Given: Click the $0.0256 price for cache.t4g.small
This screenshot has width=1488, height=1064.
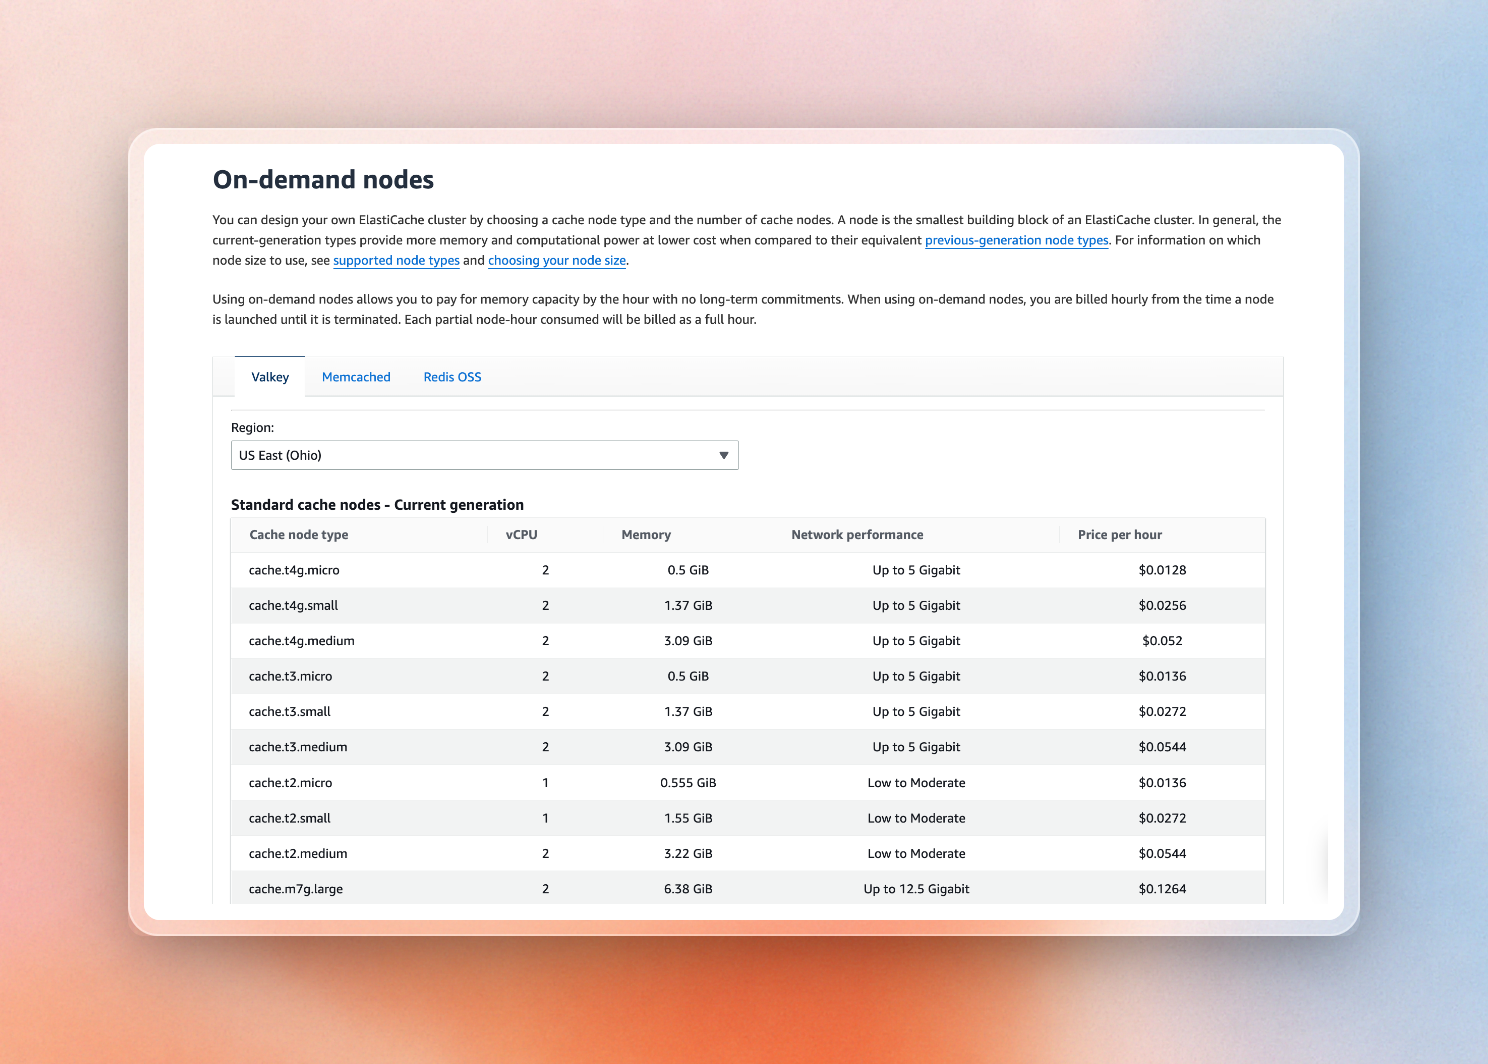Looking at the screenshot, I should click(1162, 606).
